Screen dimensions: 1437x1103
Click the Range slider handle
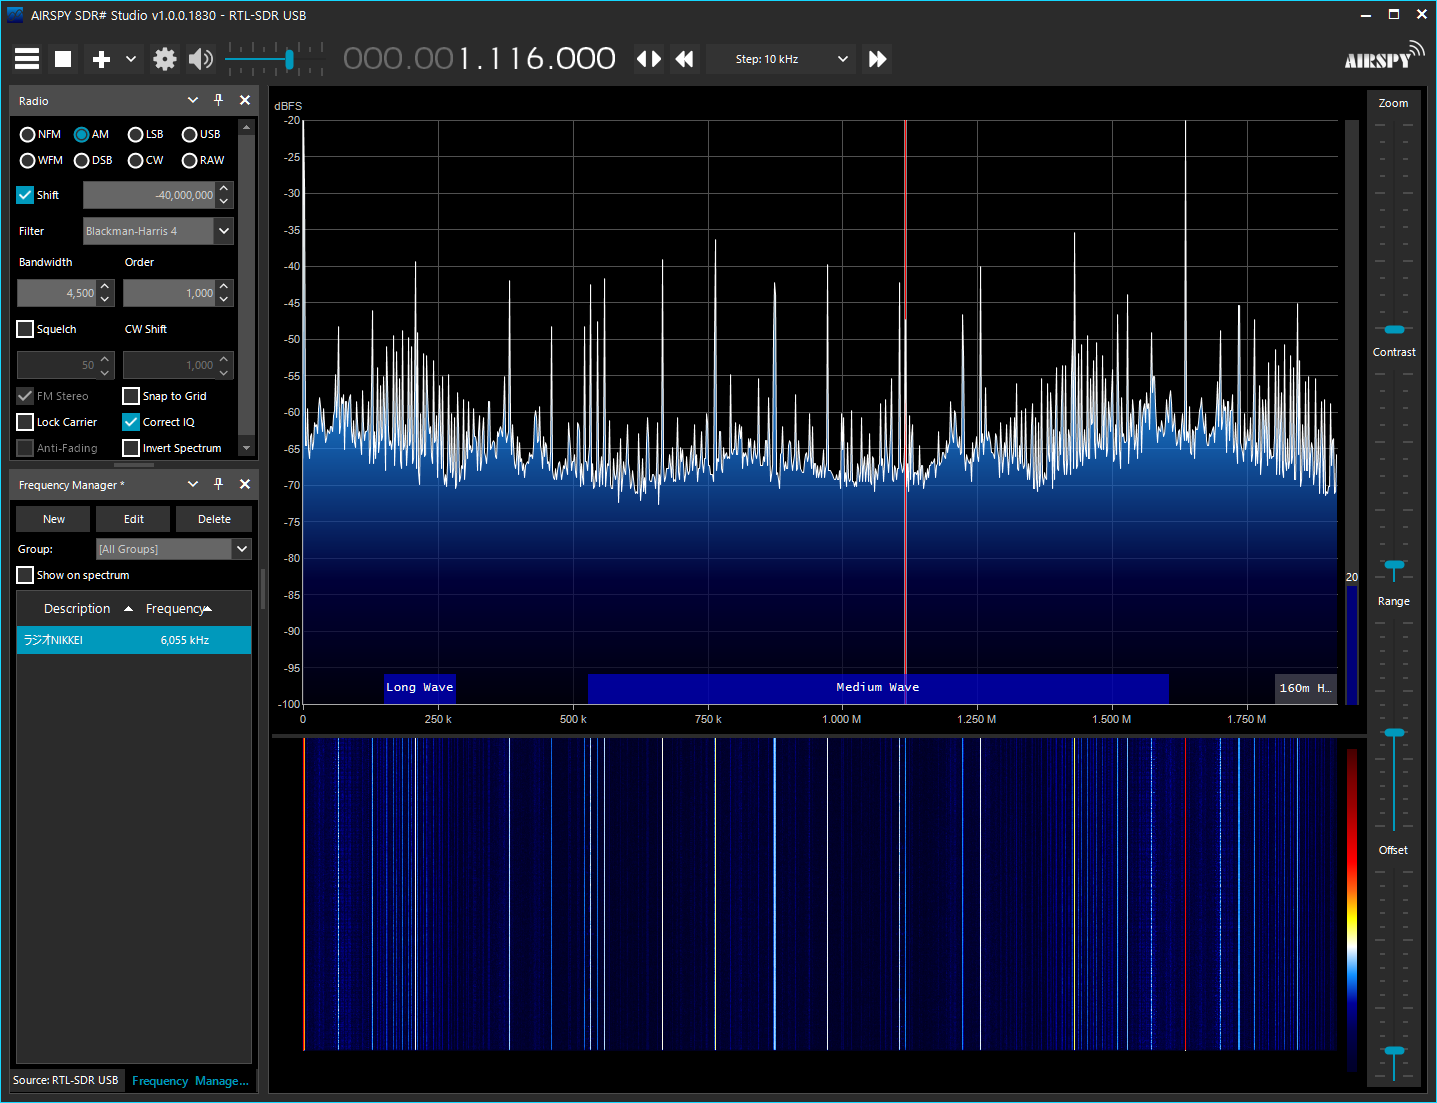tap(1394, 733)
